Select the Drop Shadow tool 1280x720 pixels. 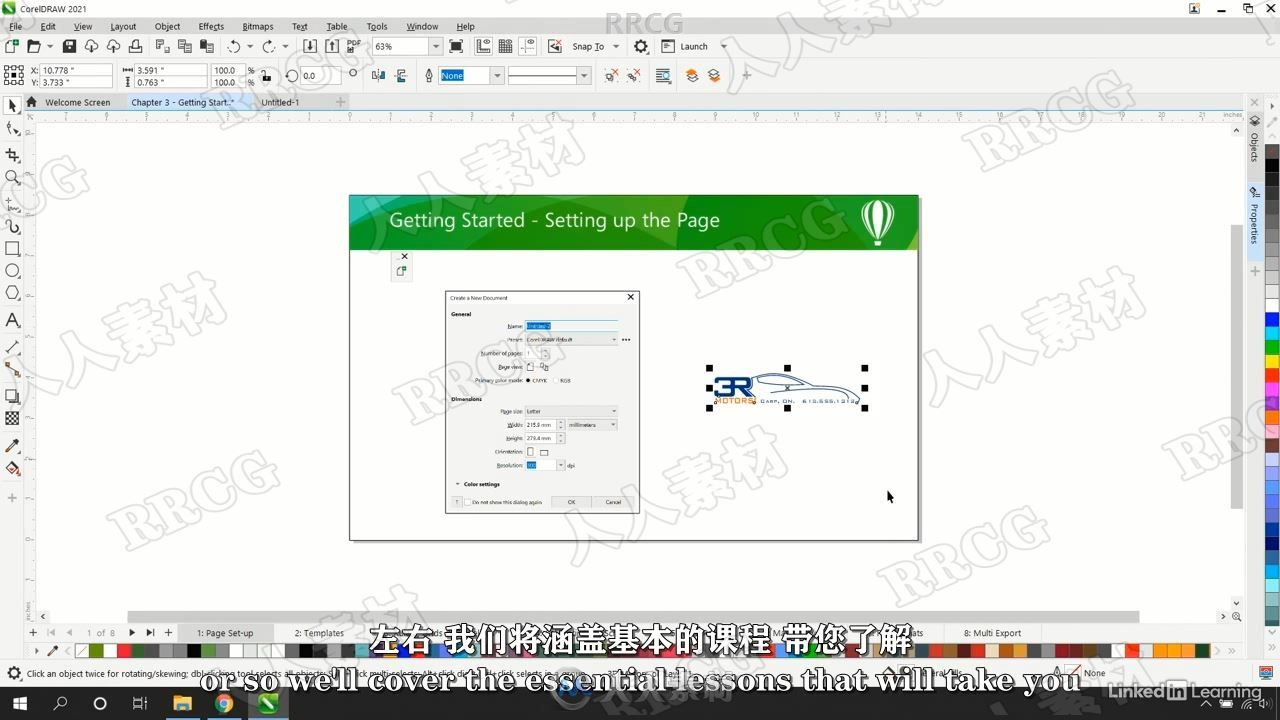point(12,396)
